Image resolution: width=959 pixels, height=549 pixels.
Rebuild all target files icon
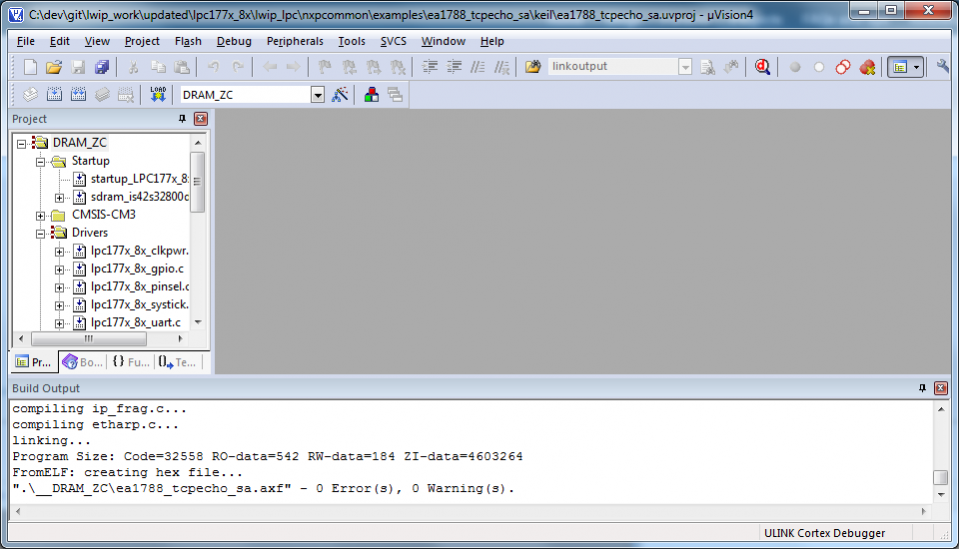point(78,95)
